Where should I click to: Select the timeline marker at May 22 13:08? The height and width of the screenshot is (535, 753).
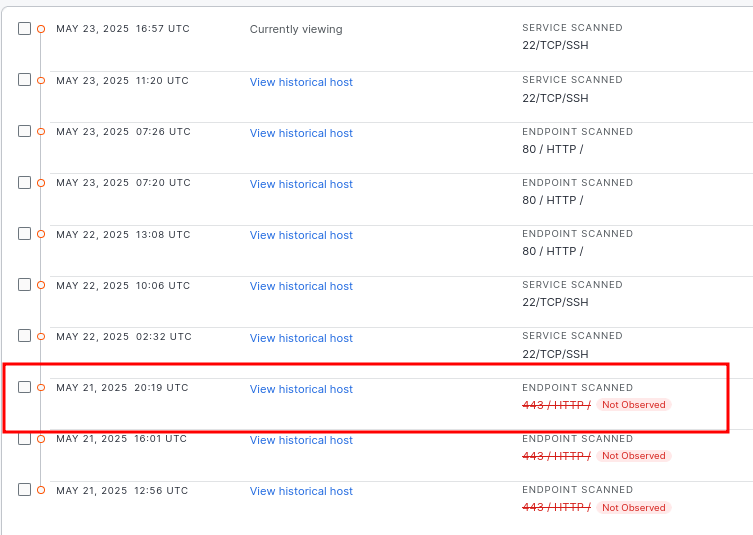tap(41, 234)
